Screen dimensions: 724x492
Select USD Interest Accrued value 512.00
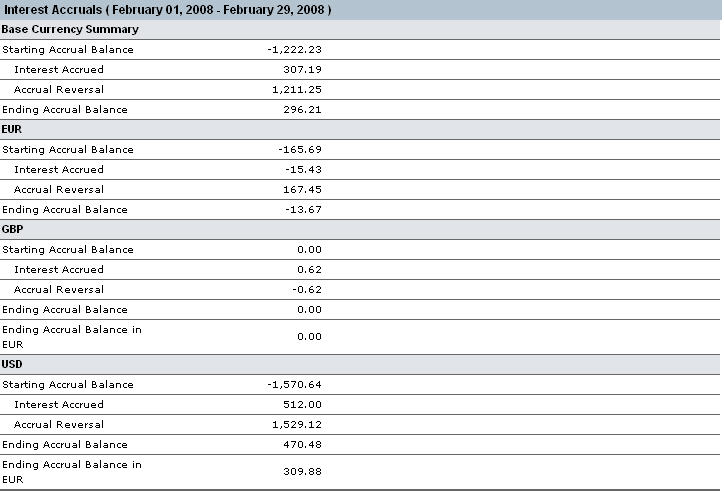tap(302, 404)
